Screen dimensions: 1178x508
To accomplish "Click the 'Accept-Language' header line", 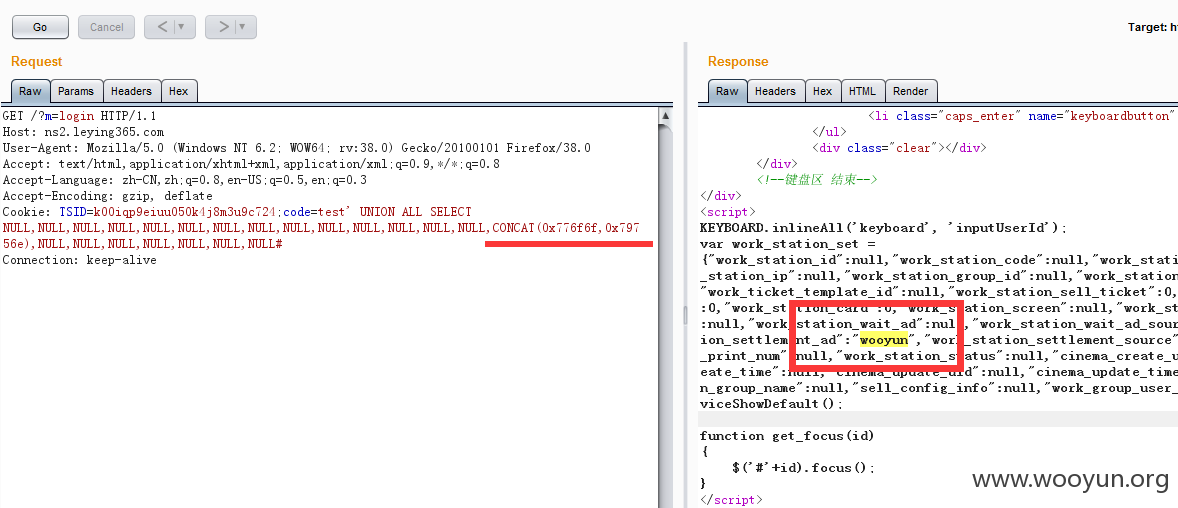I will [x=185, y=180].
